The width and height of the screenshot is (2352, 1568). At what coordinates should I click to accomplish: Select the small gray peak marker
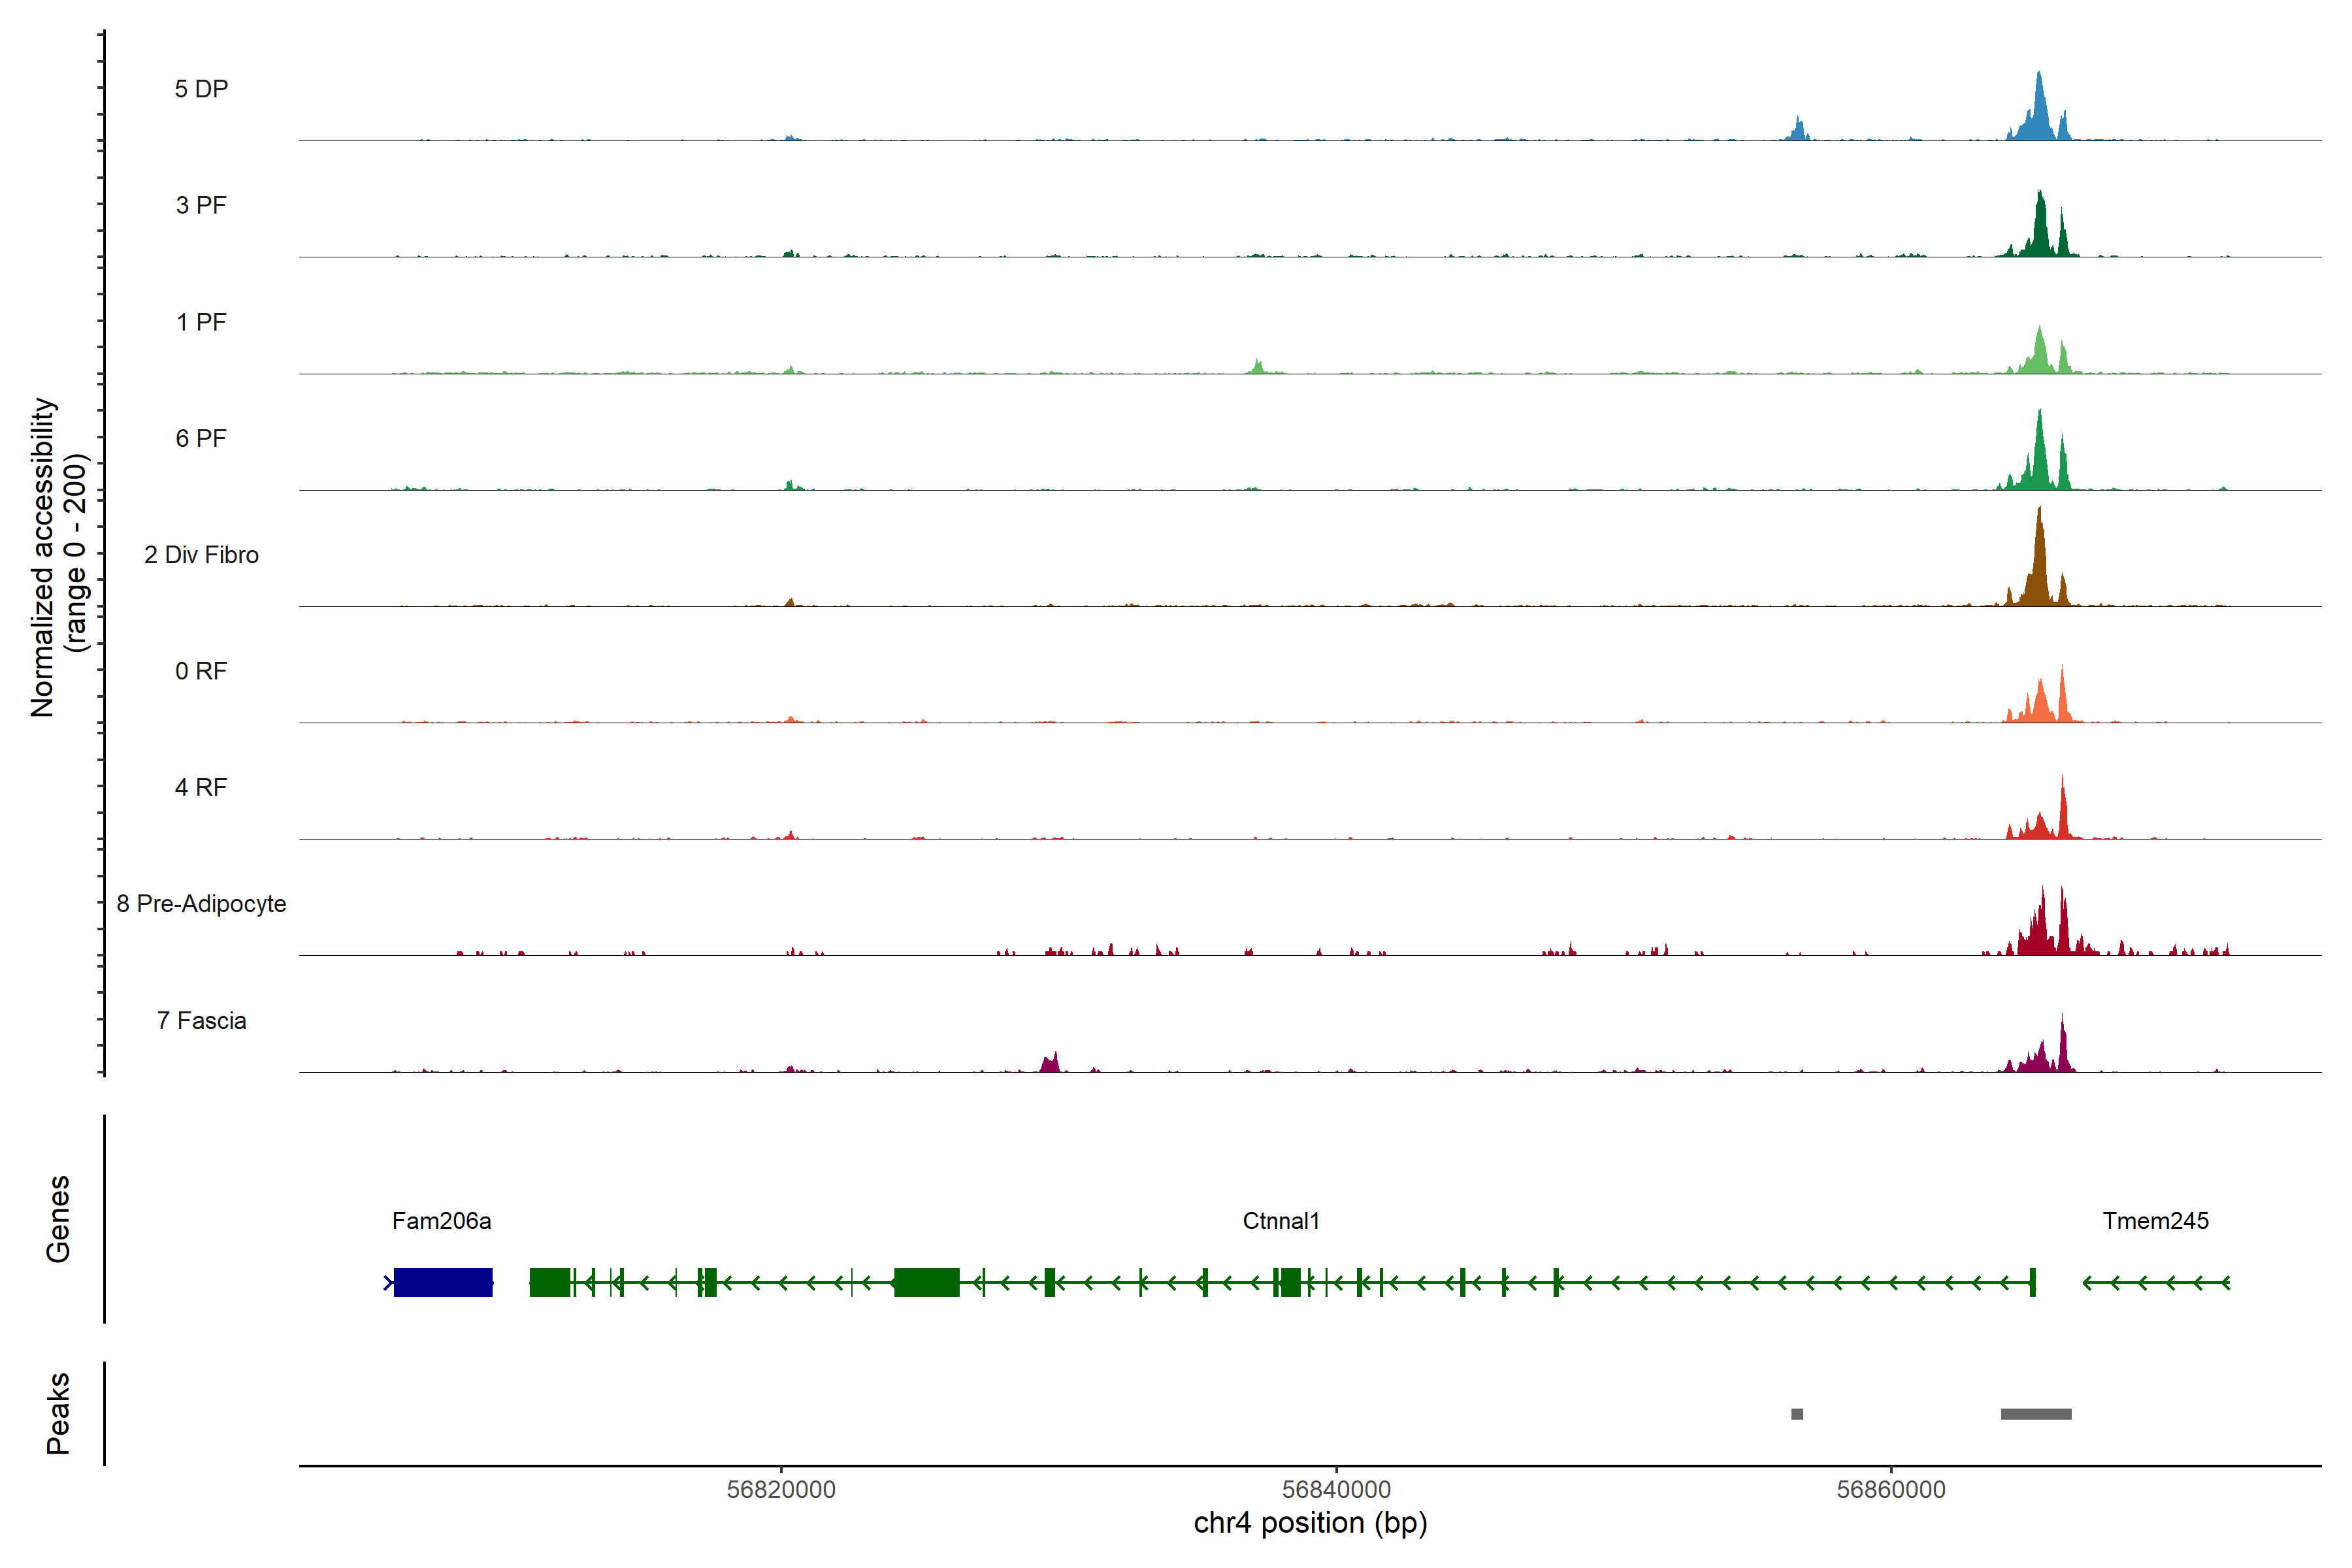click(x=1797, y=1414)
